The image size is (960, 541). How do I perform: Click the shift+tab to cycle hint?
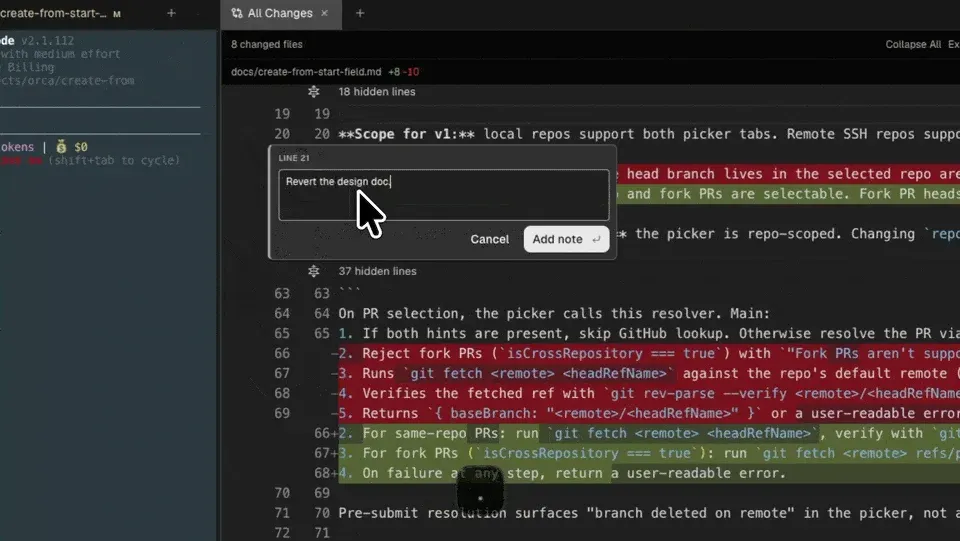click(x=114, y=160)
